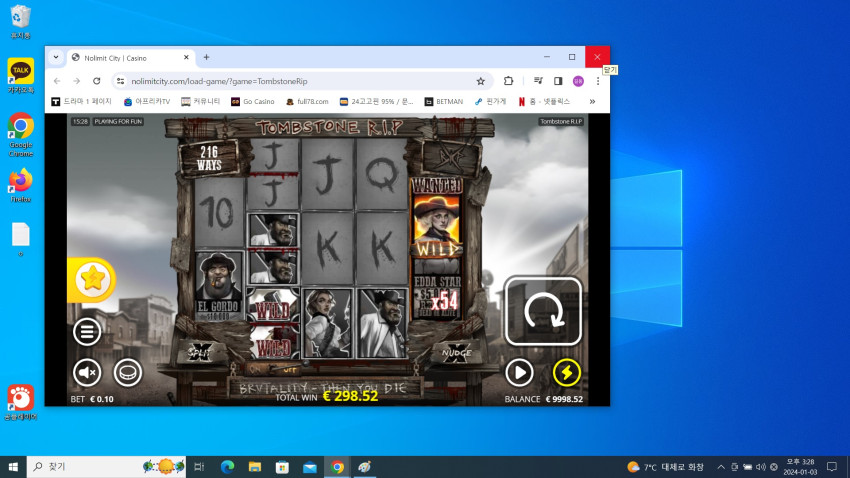Click the PLAYING FOR FUN label
The width and height of the screenshot is (850, 478).
[118, 121]
